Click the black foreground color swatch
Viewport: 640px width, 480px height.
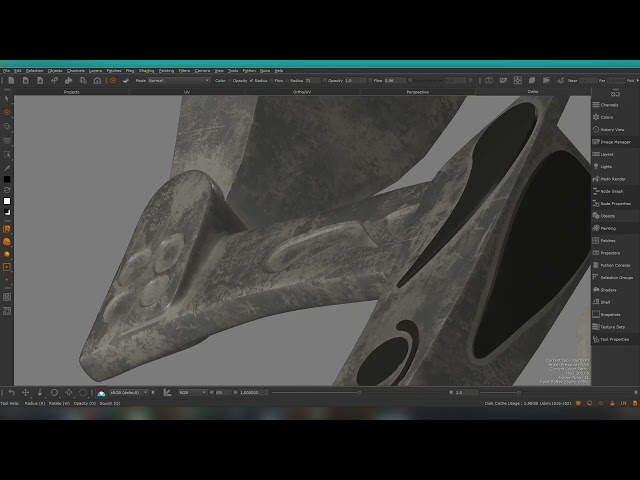(7, 179)
